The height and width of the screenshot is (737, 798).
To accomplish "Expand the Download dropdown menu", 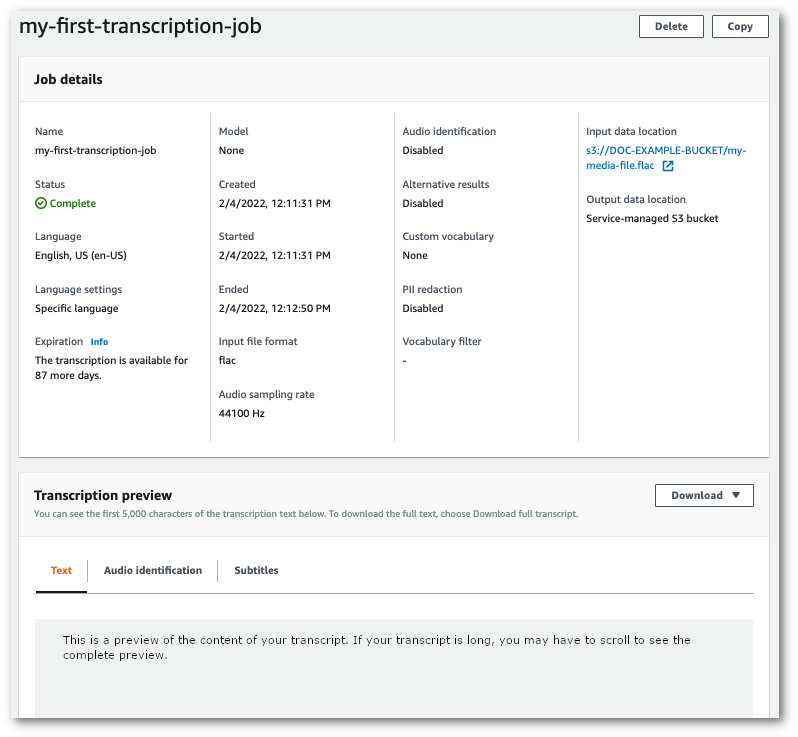I will click(x=704, y=495).
